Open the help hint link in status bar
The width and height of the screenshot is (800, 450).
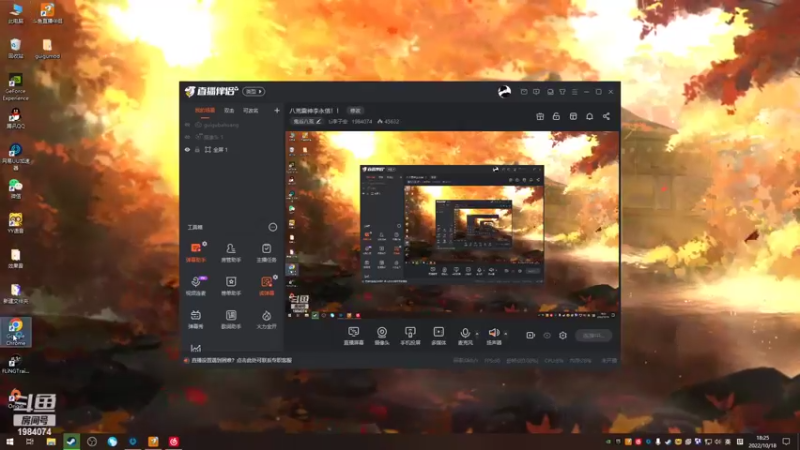241,360
